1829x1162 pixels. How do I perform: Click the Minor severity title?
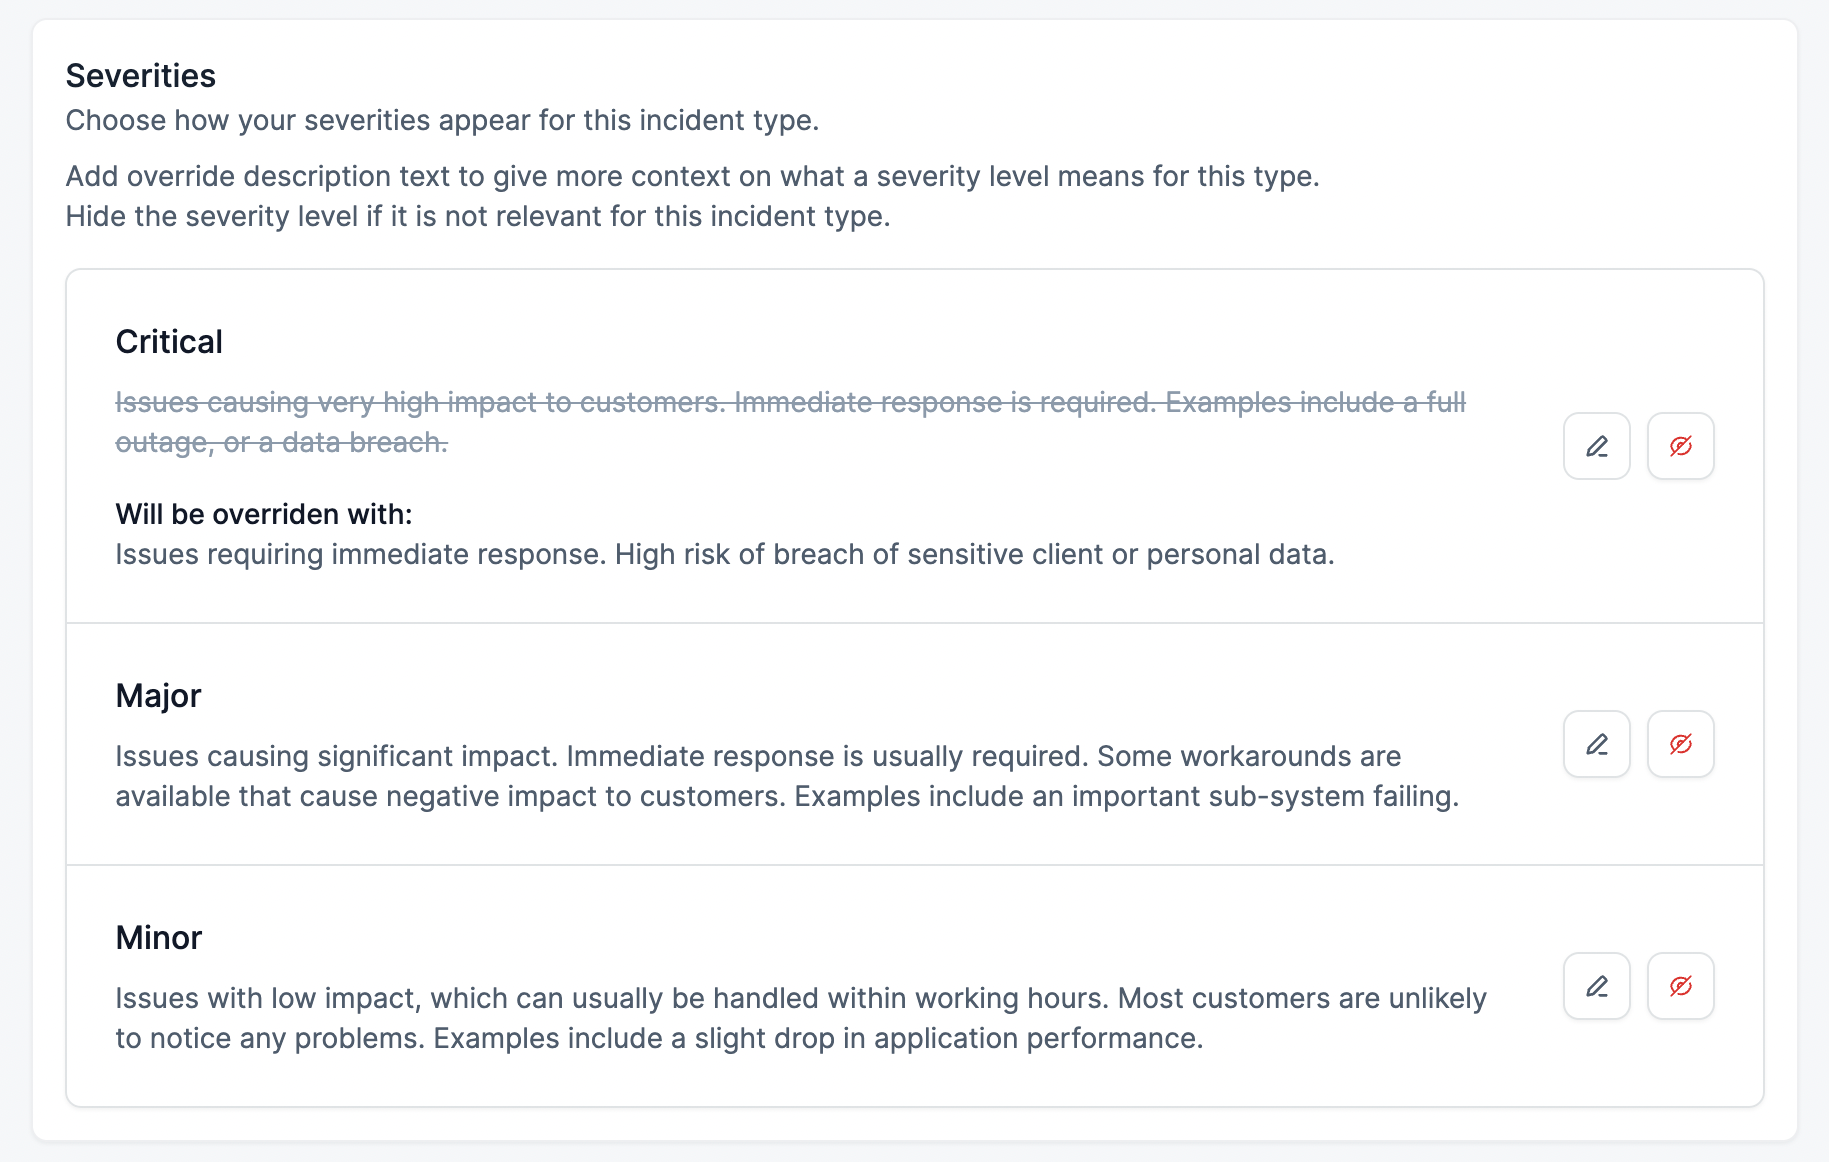click(x=158, y=938)
